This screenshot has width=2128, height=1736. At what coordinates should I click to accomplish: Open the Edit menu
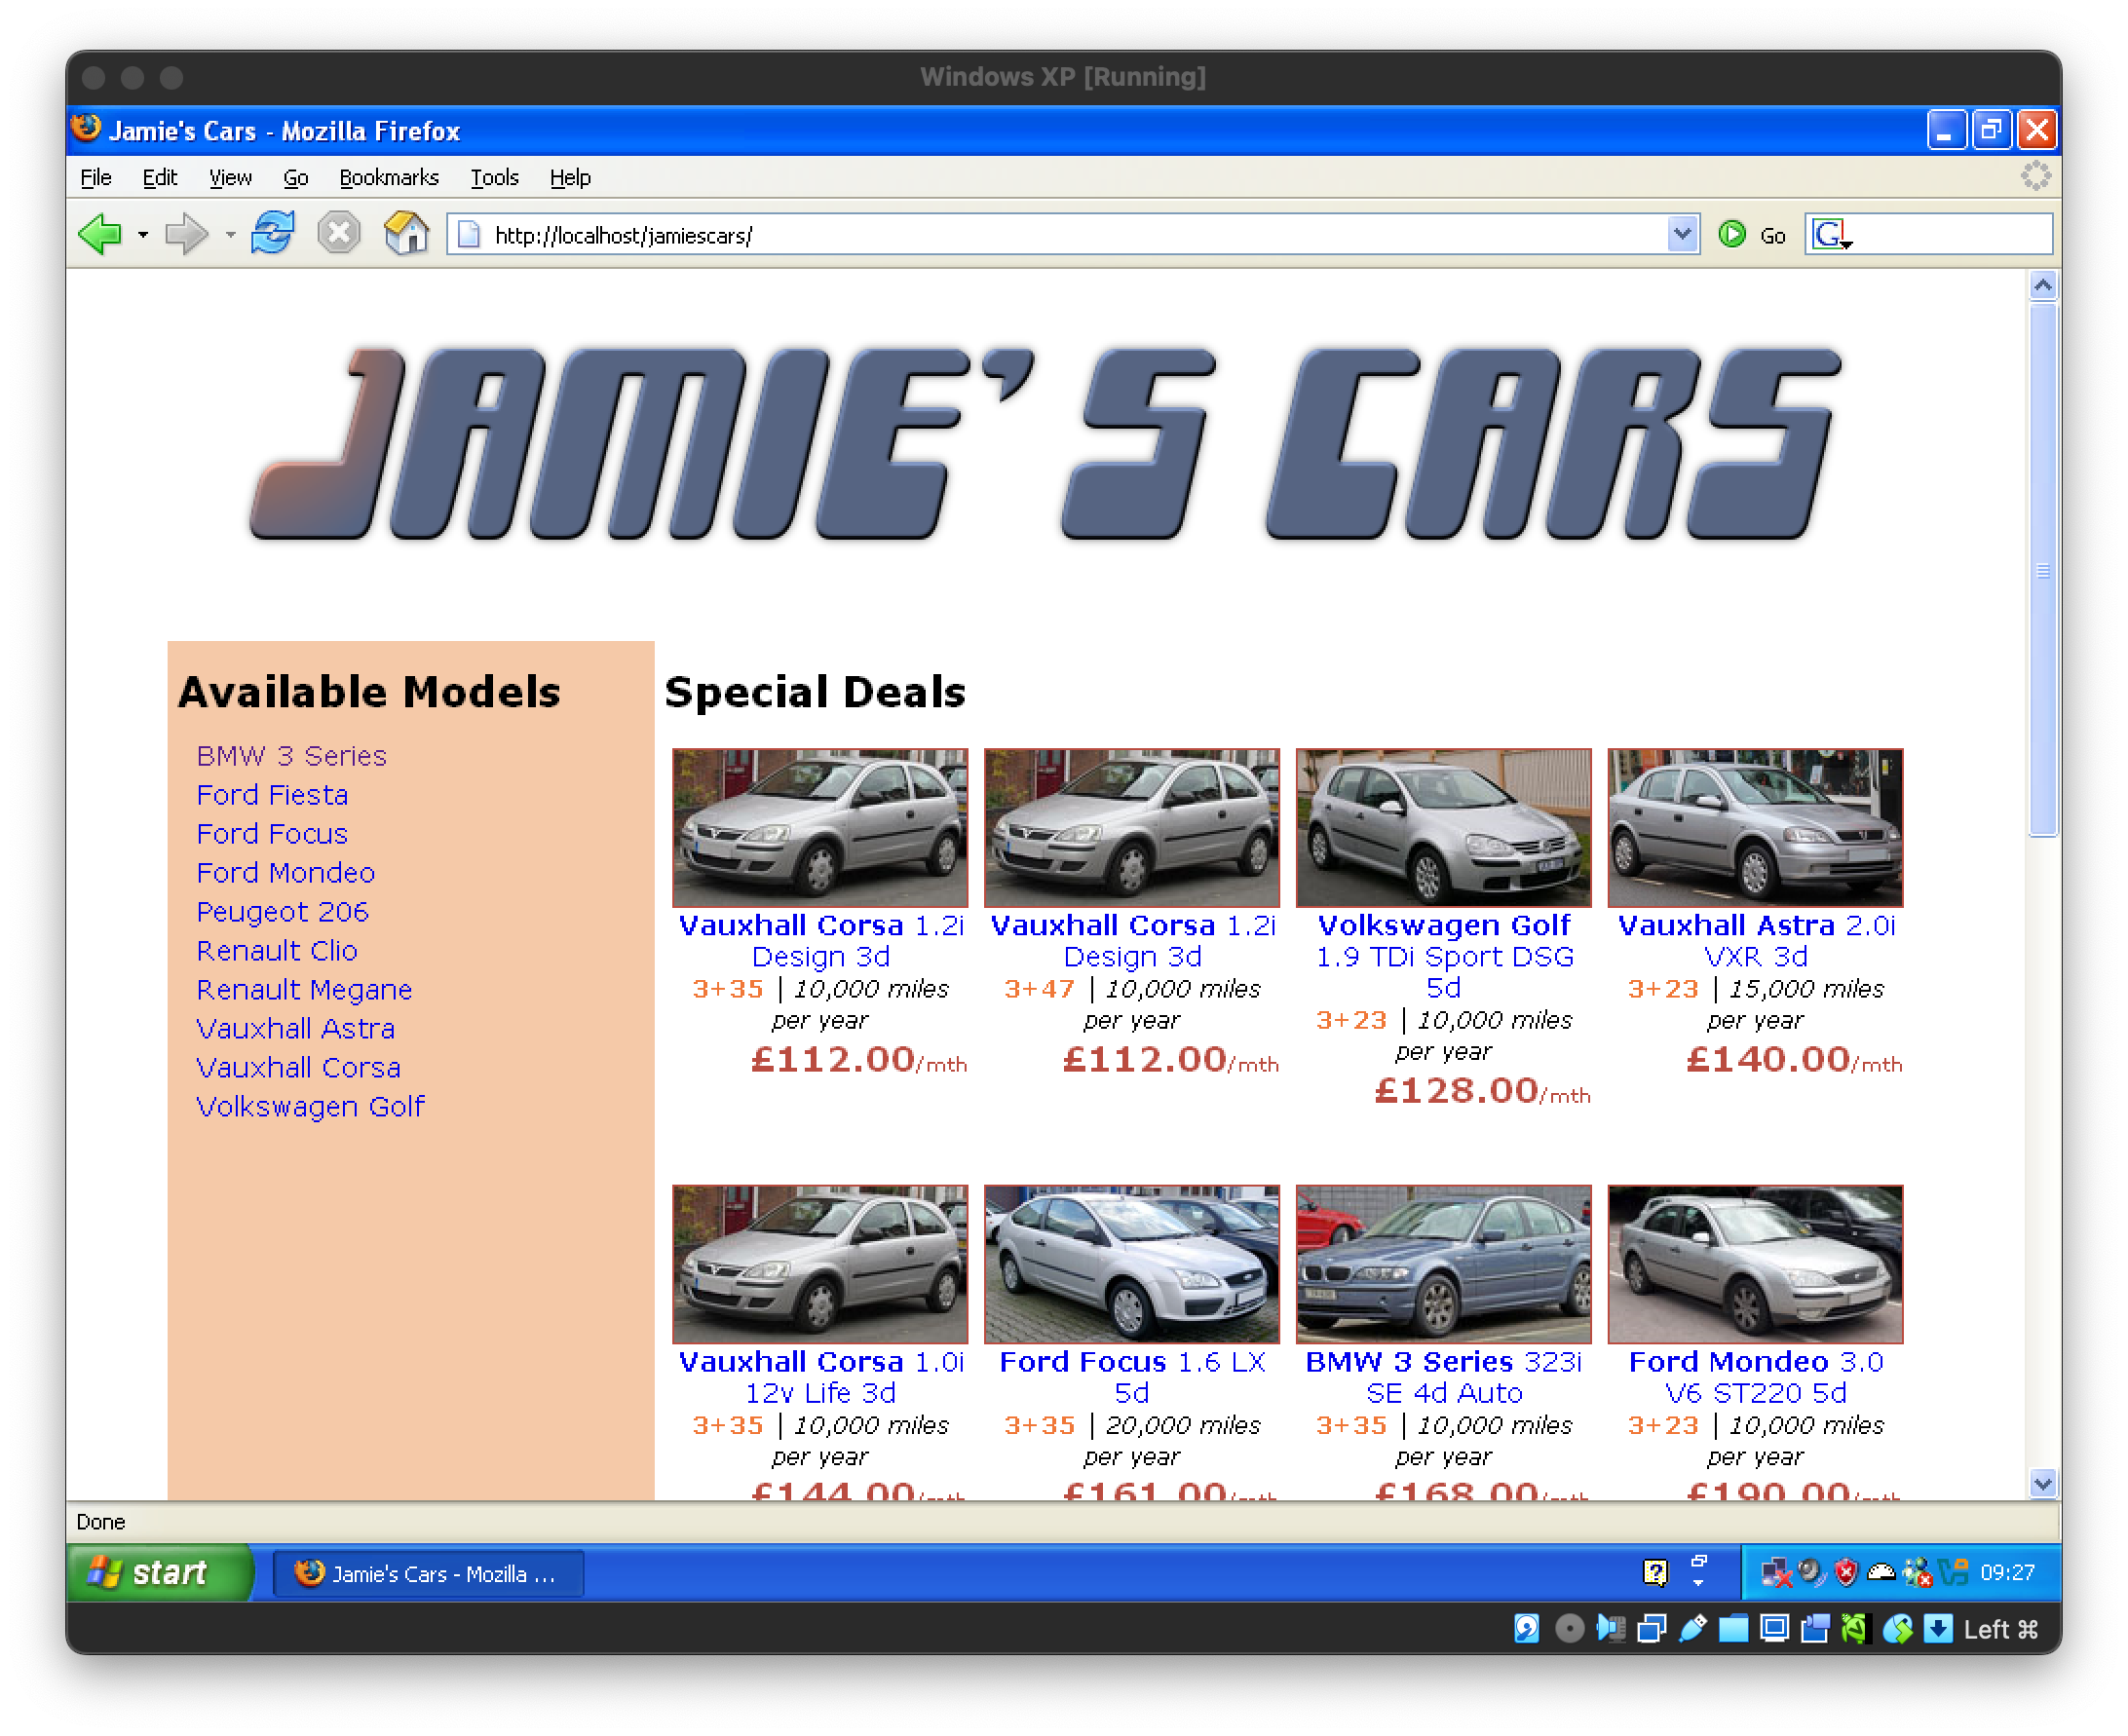coord(159,177)
